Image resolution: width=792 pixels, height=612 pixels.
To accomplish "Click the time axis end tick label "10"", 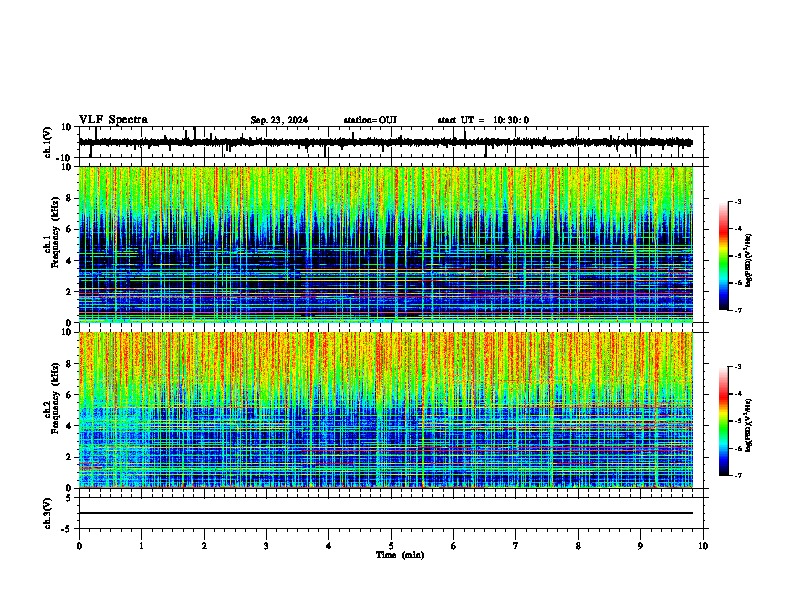I will point(703,546).
